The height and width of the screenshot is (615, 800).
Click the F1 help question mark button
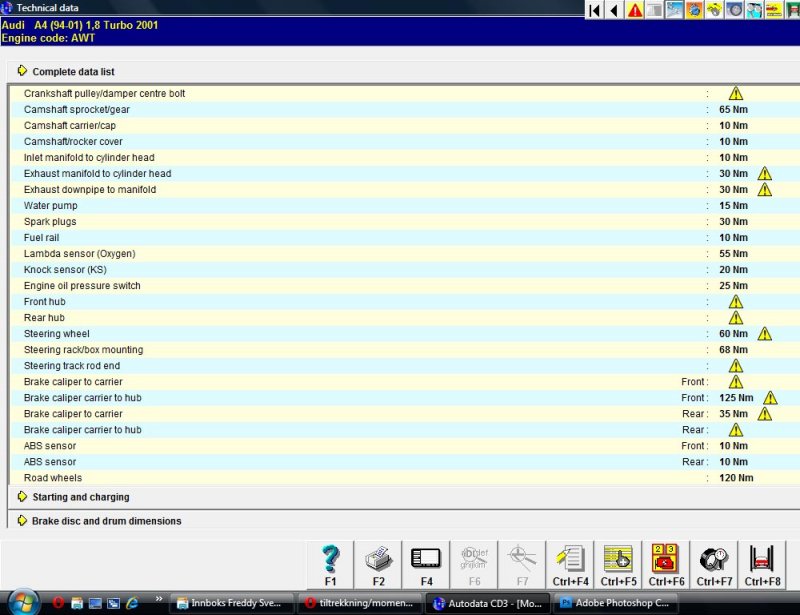coord(331,565)
